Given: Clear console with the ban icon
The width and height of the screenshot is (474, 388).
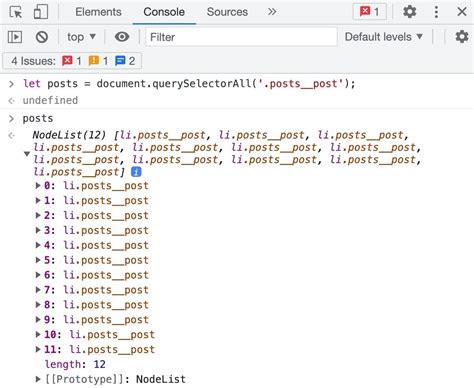Looking at the screenshot, I should [42, 37].
